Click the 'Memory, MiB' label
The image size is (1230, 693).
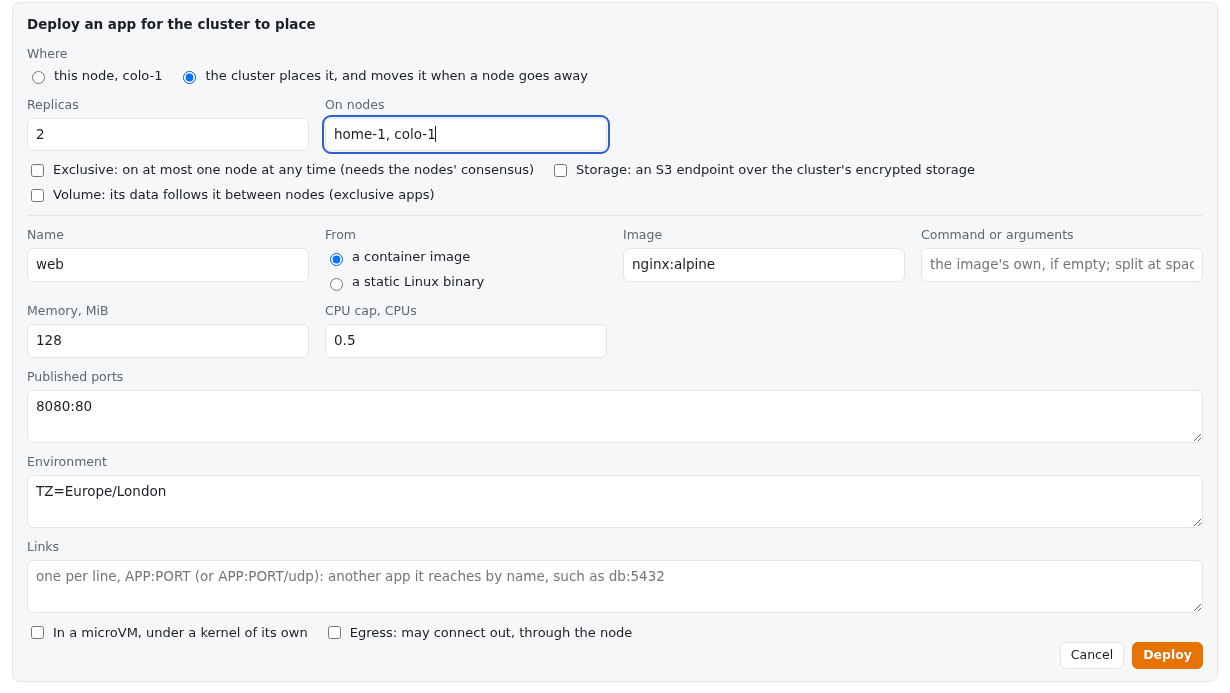68,311
